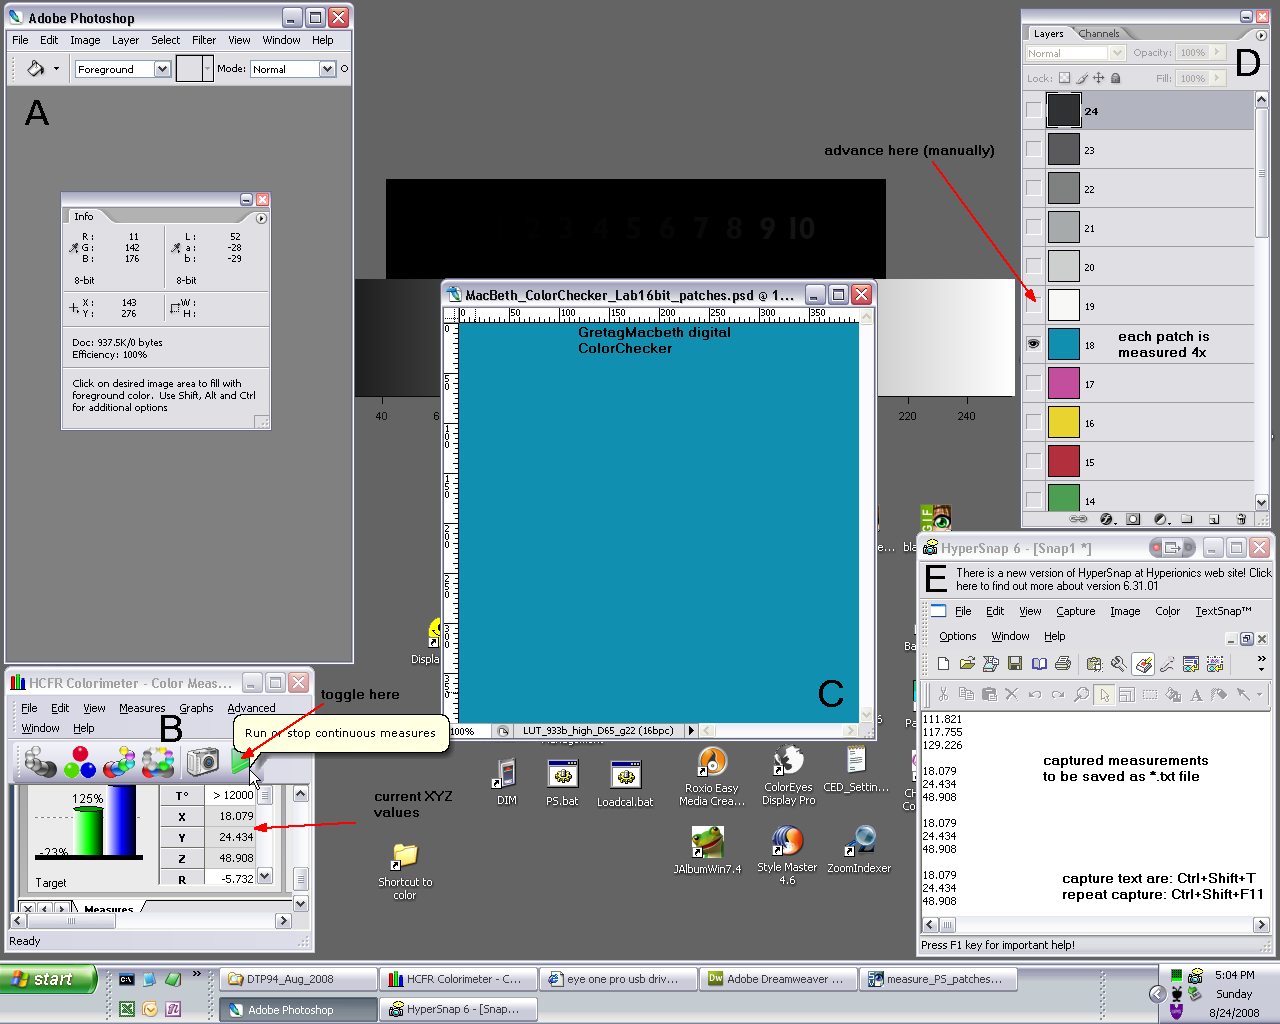Click the HCFR camera icon
The height and width of the screenshot is (1024, 1280).
[x=202, y=762]
